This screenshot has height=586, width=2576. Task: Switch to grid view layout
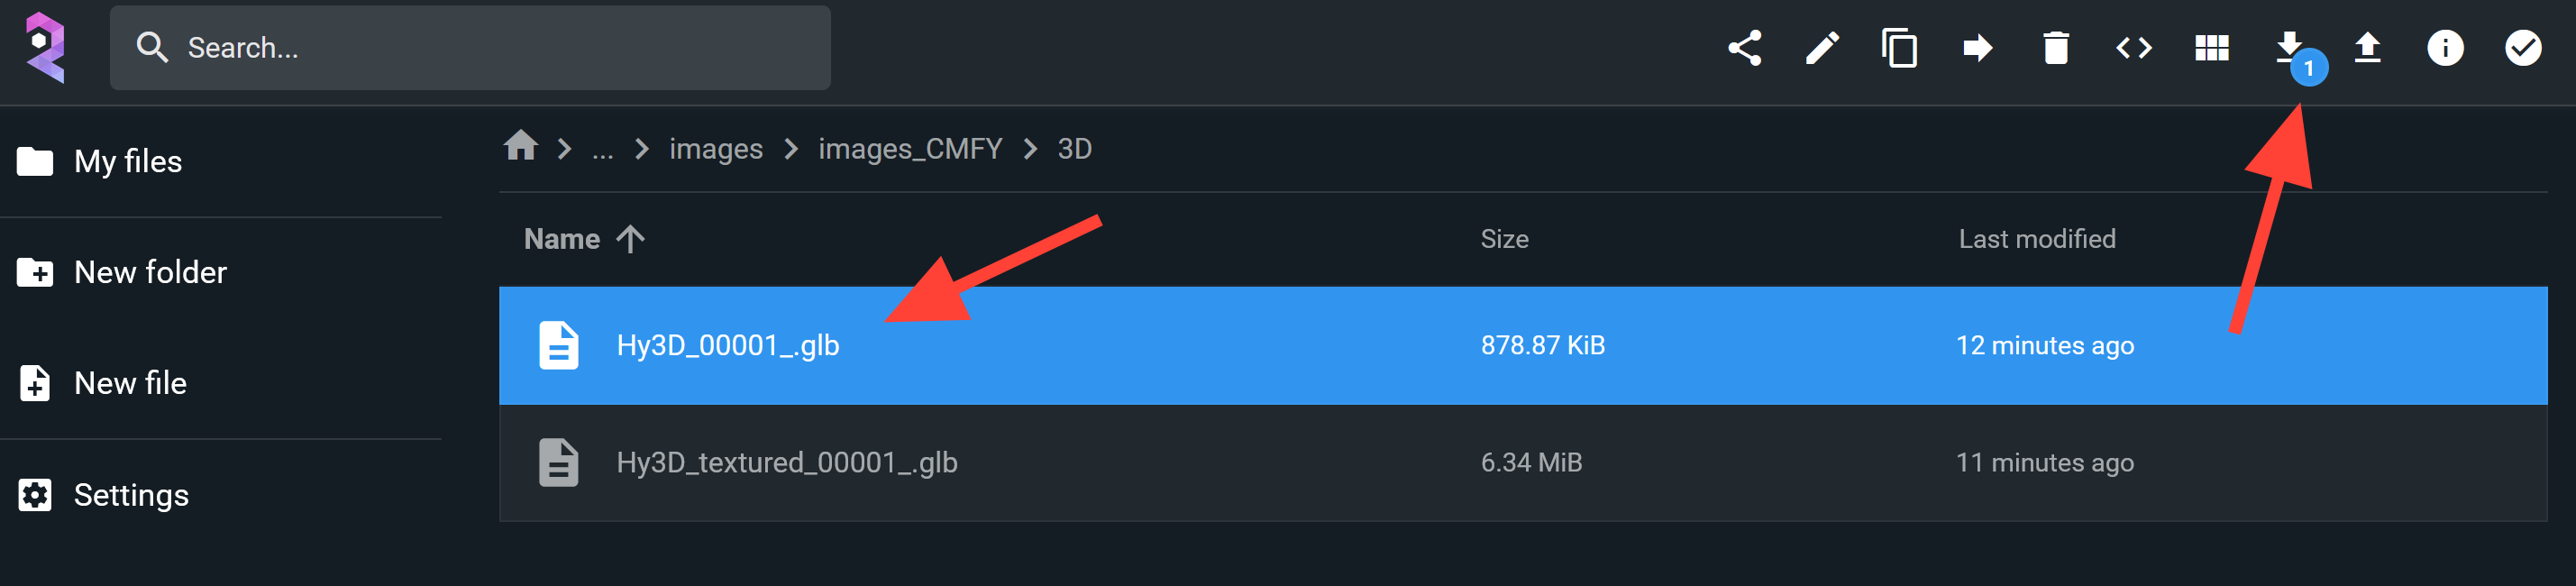(2211, 47)
